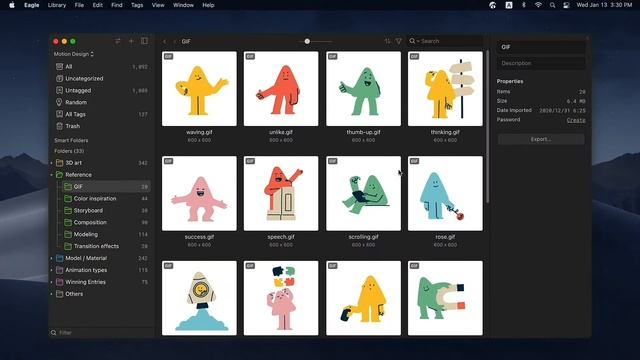Expand the 3D art folder arrow
The width and height of the screenshot is (640, 360).
click(51, 163)
